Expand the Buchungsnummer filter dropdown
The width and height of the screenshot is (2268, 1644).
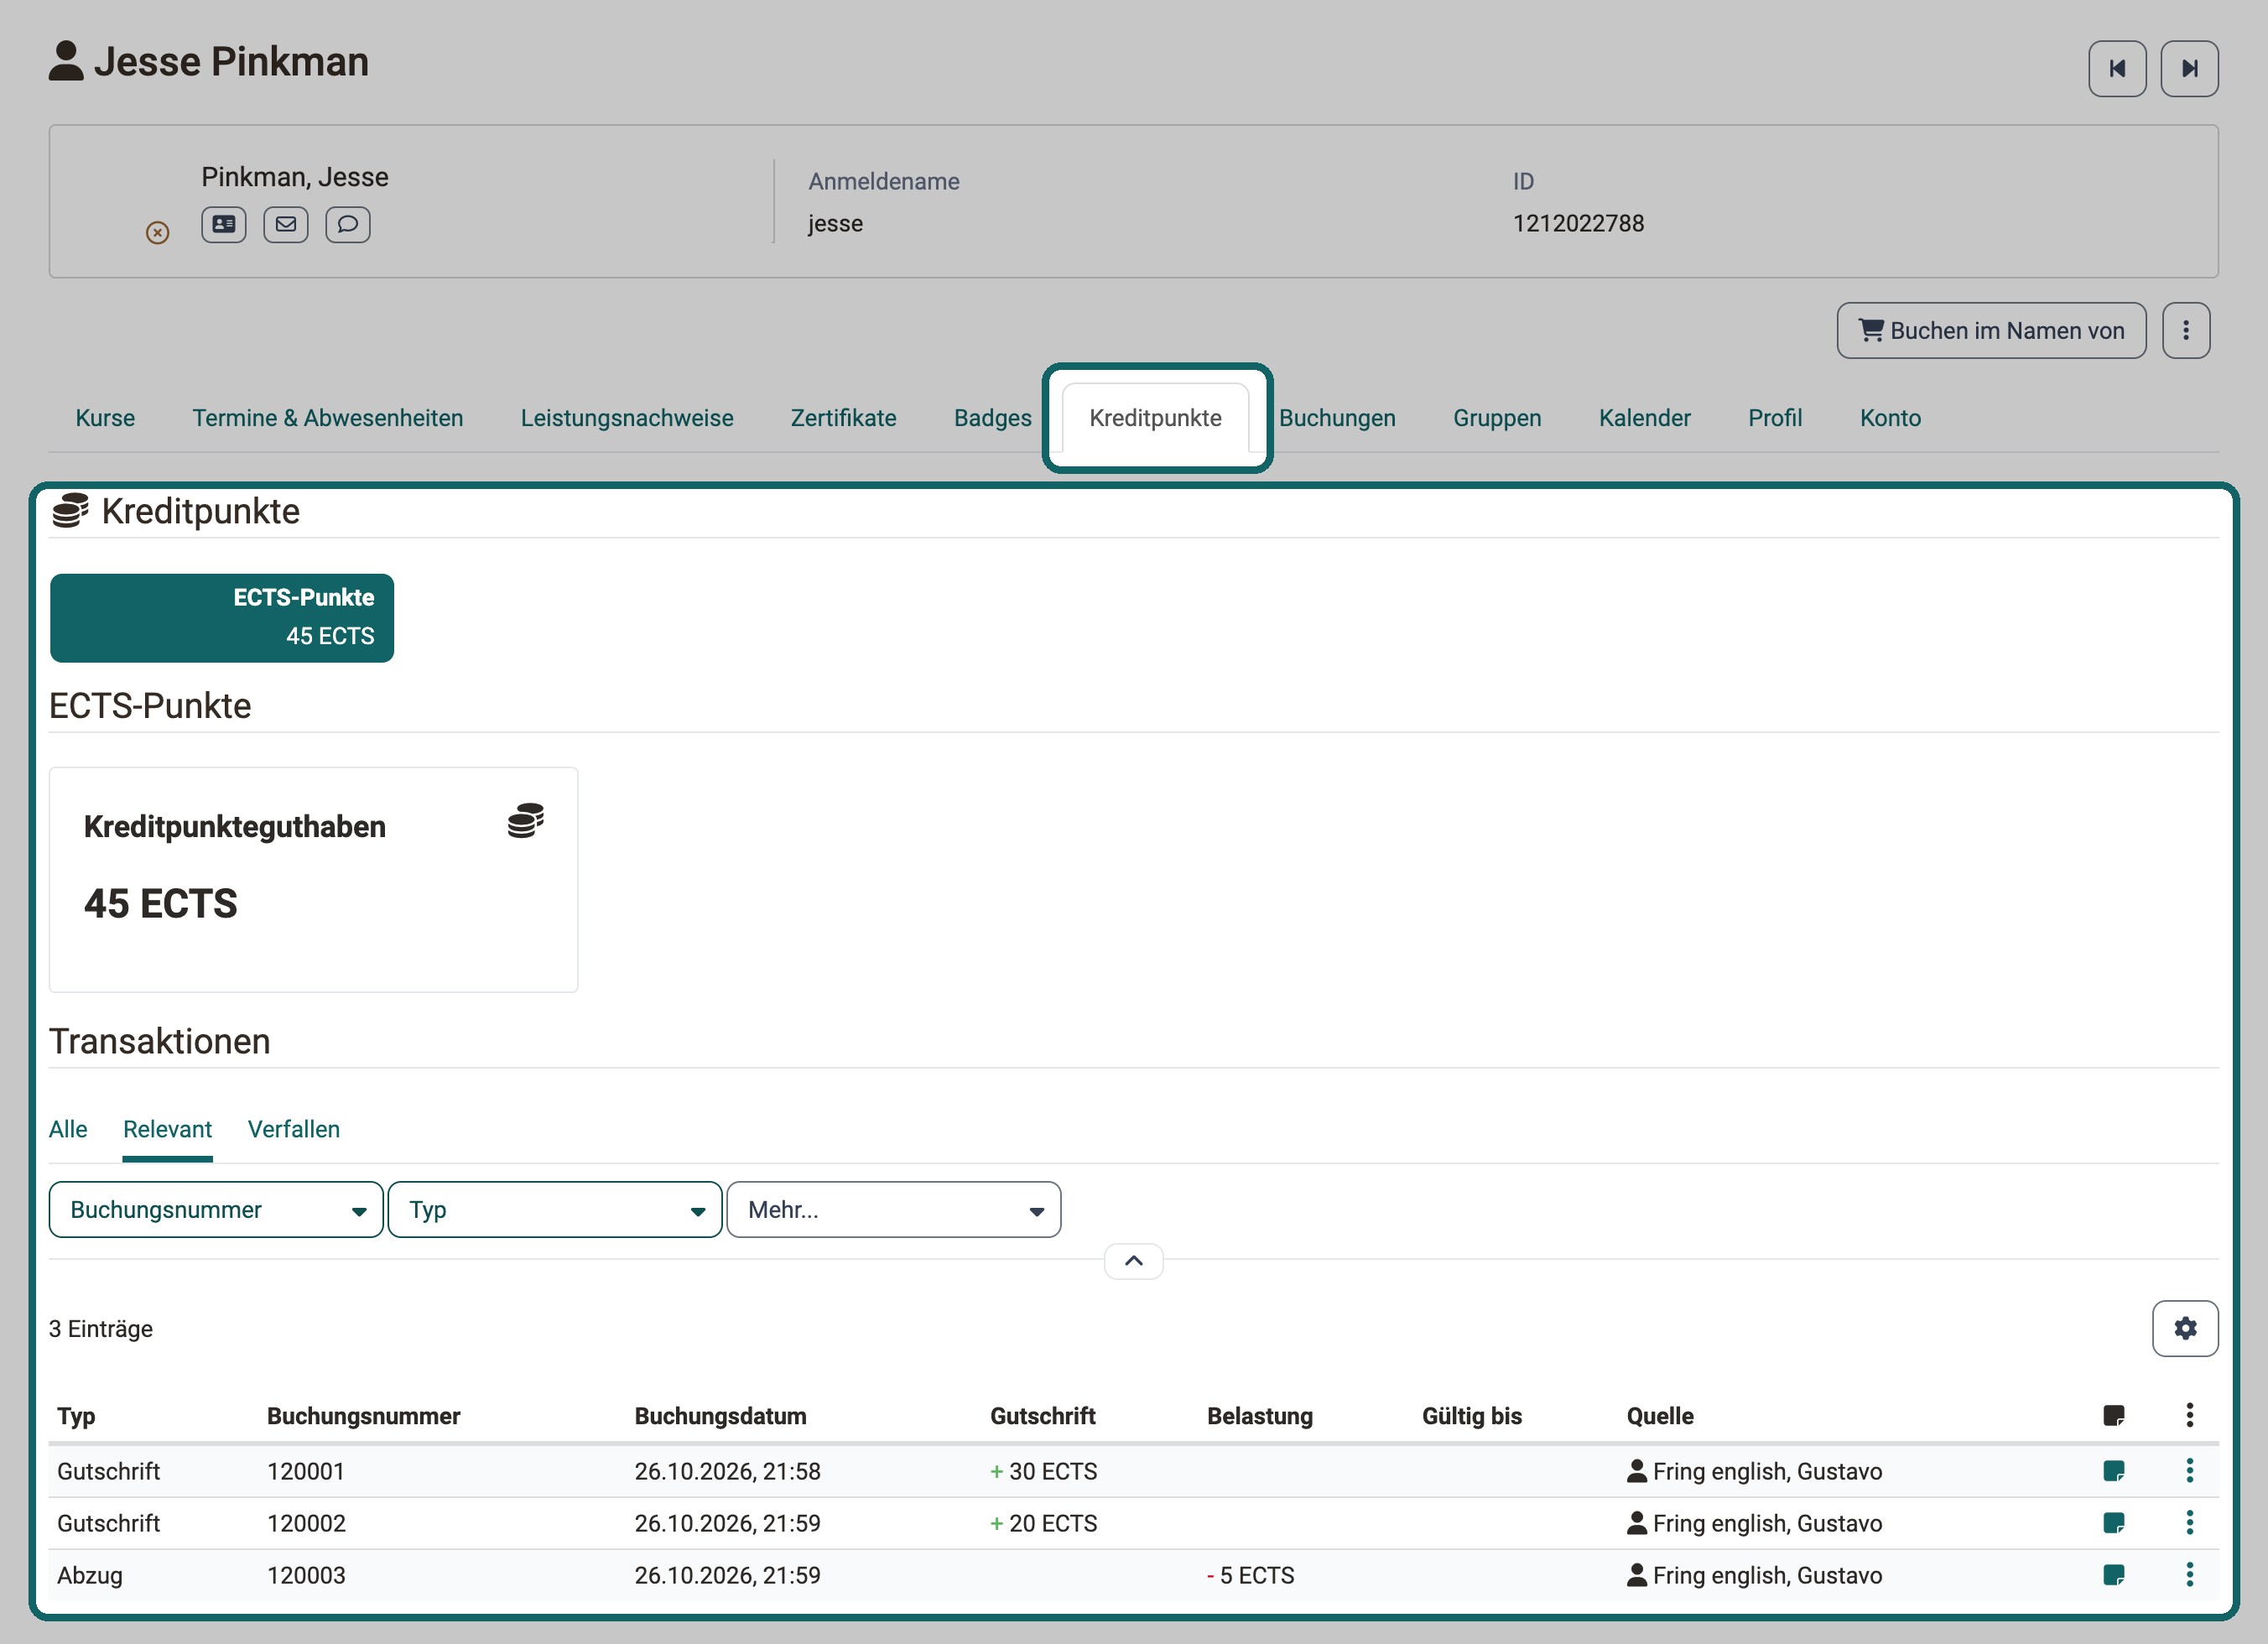coord(216,1210)
